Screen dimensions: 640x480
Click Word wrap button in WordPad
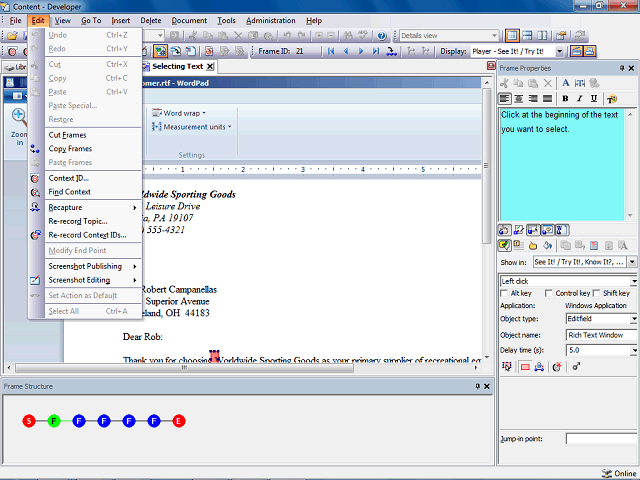tap(179, 113)
